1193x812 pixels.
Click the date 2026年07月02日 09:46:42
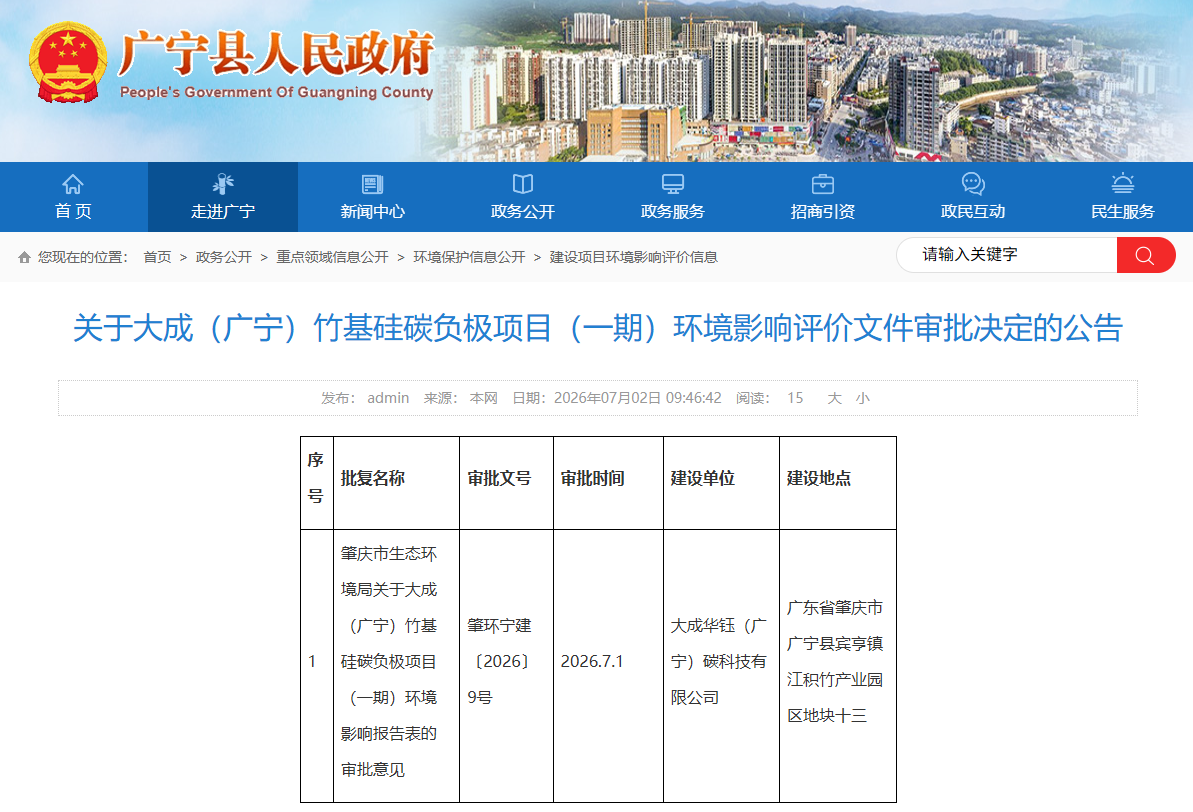point(638,398)
